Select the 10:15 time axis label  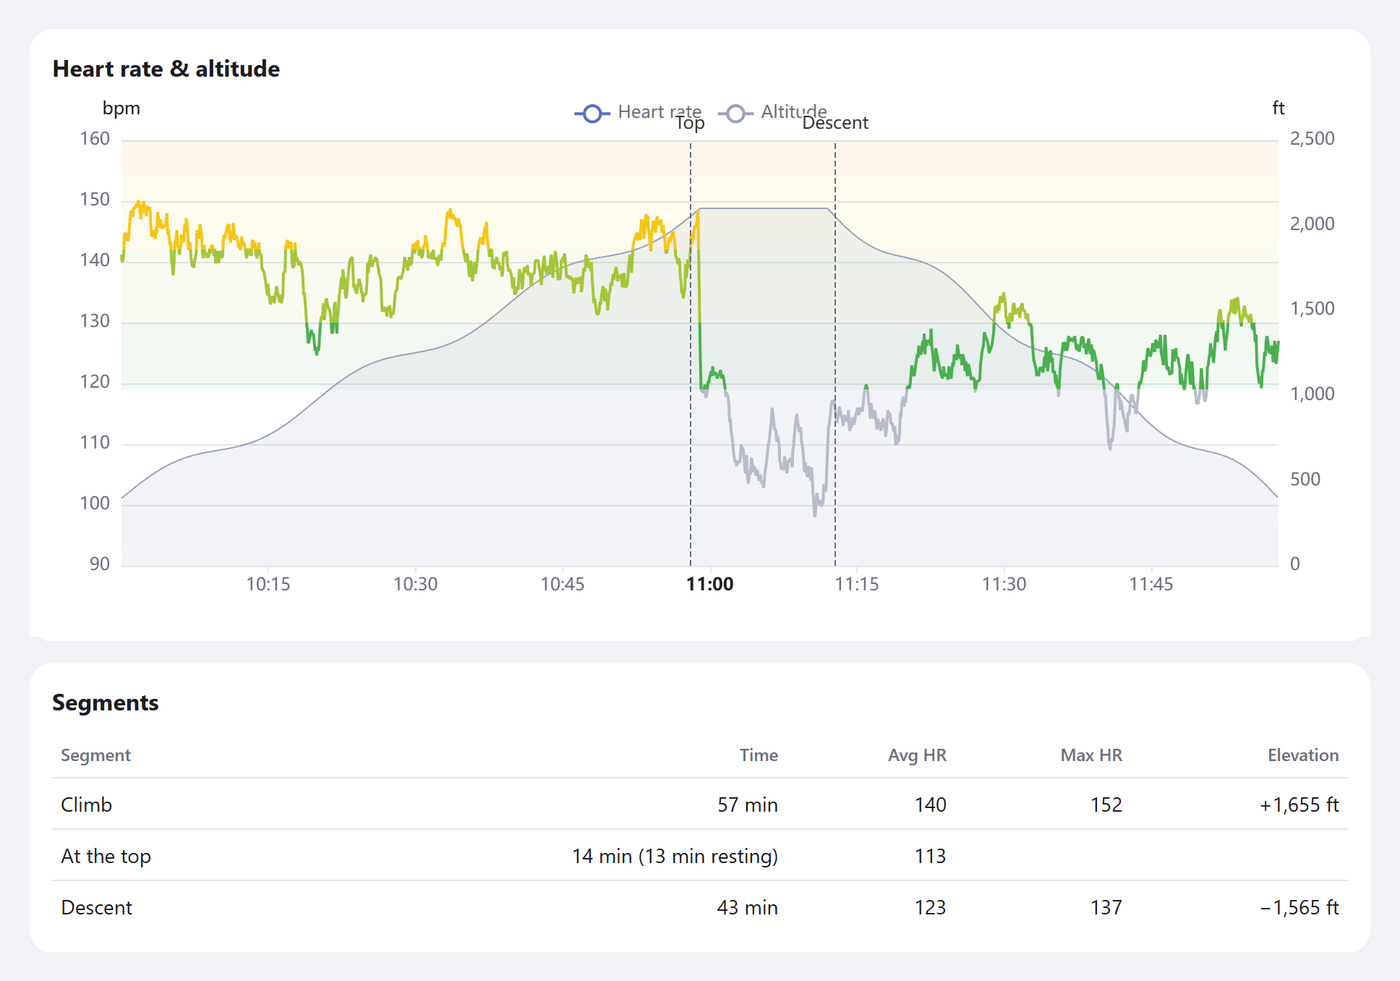point(268,584)
